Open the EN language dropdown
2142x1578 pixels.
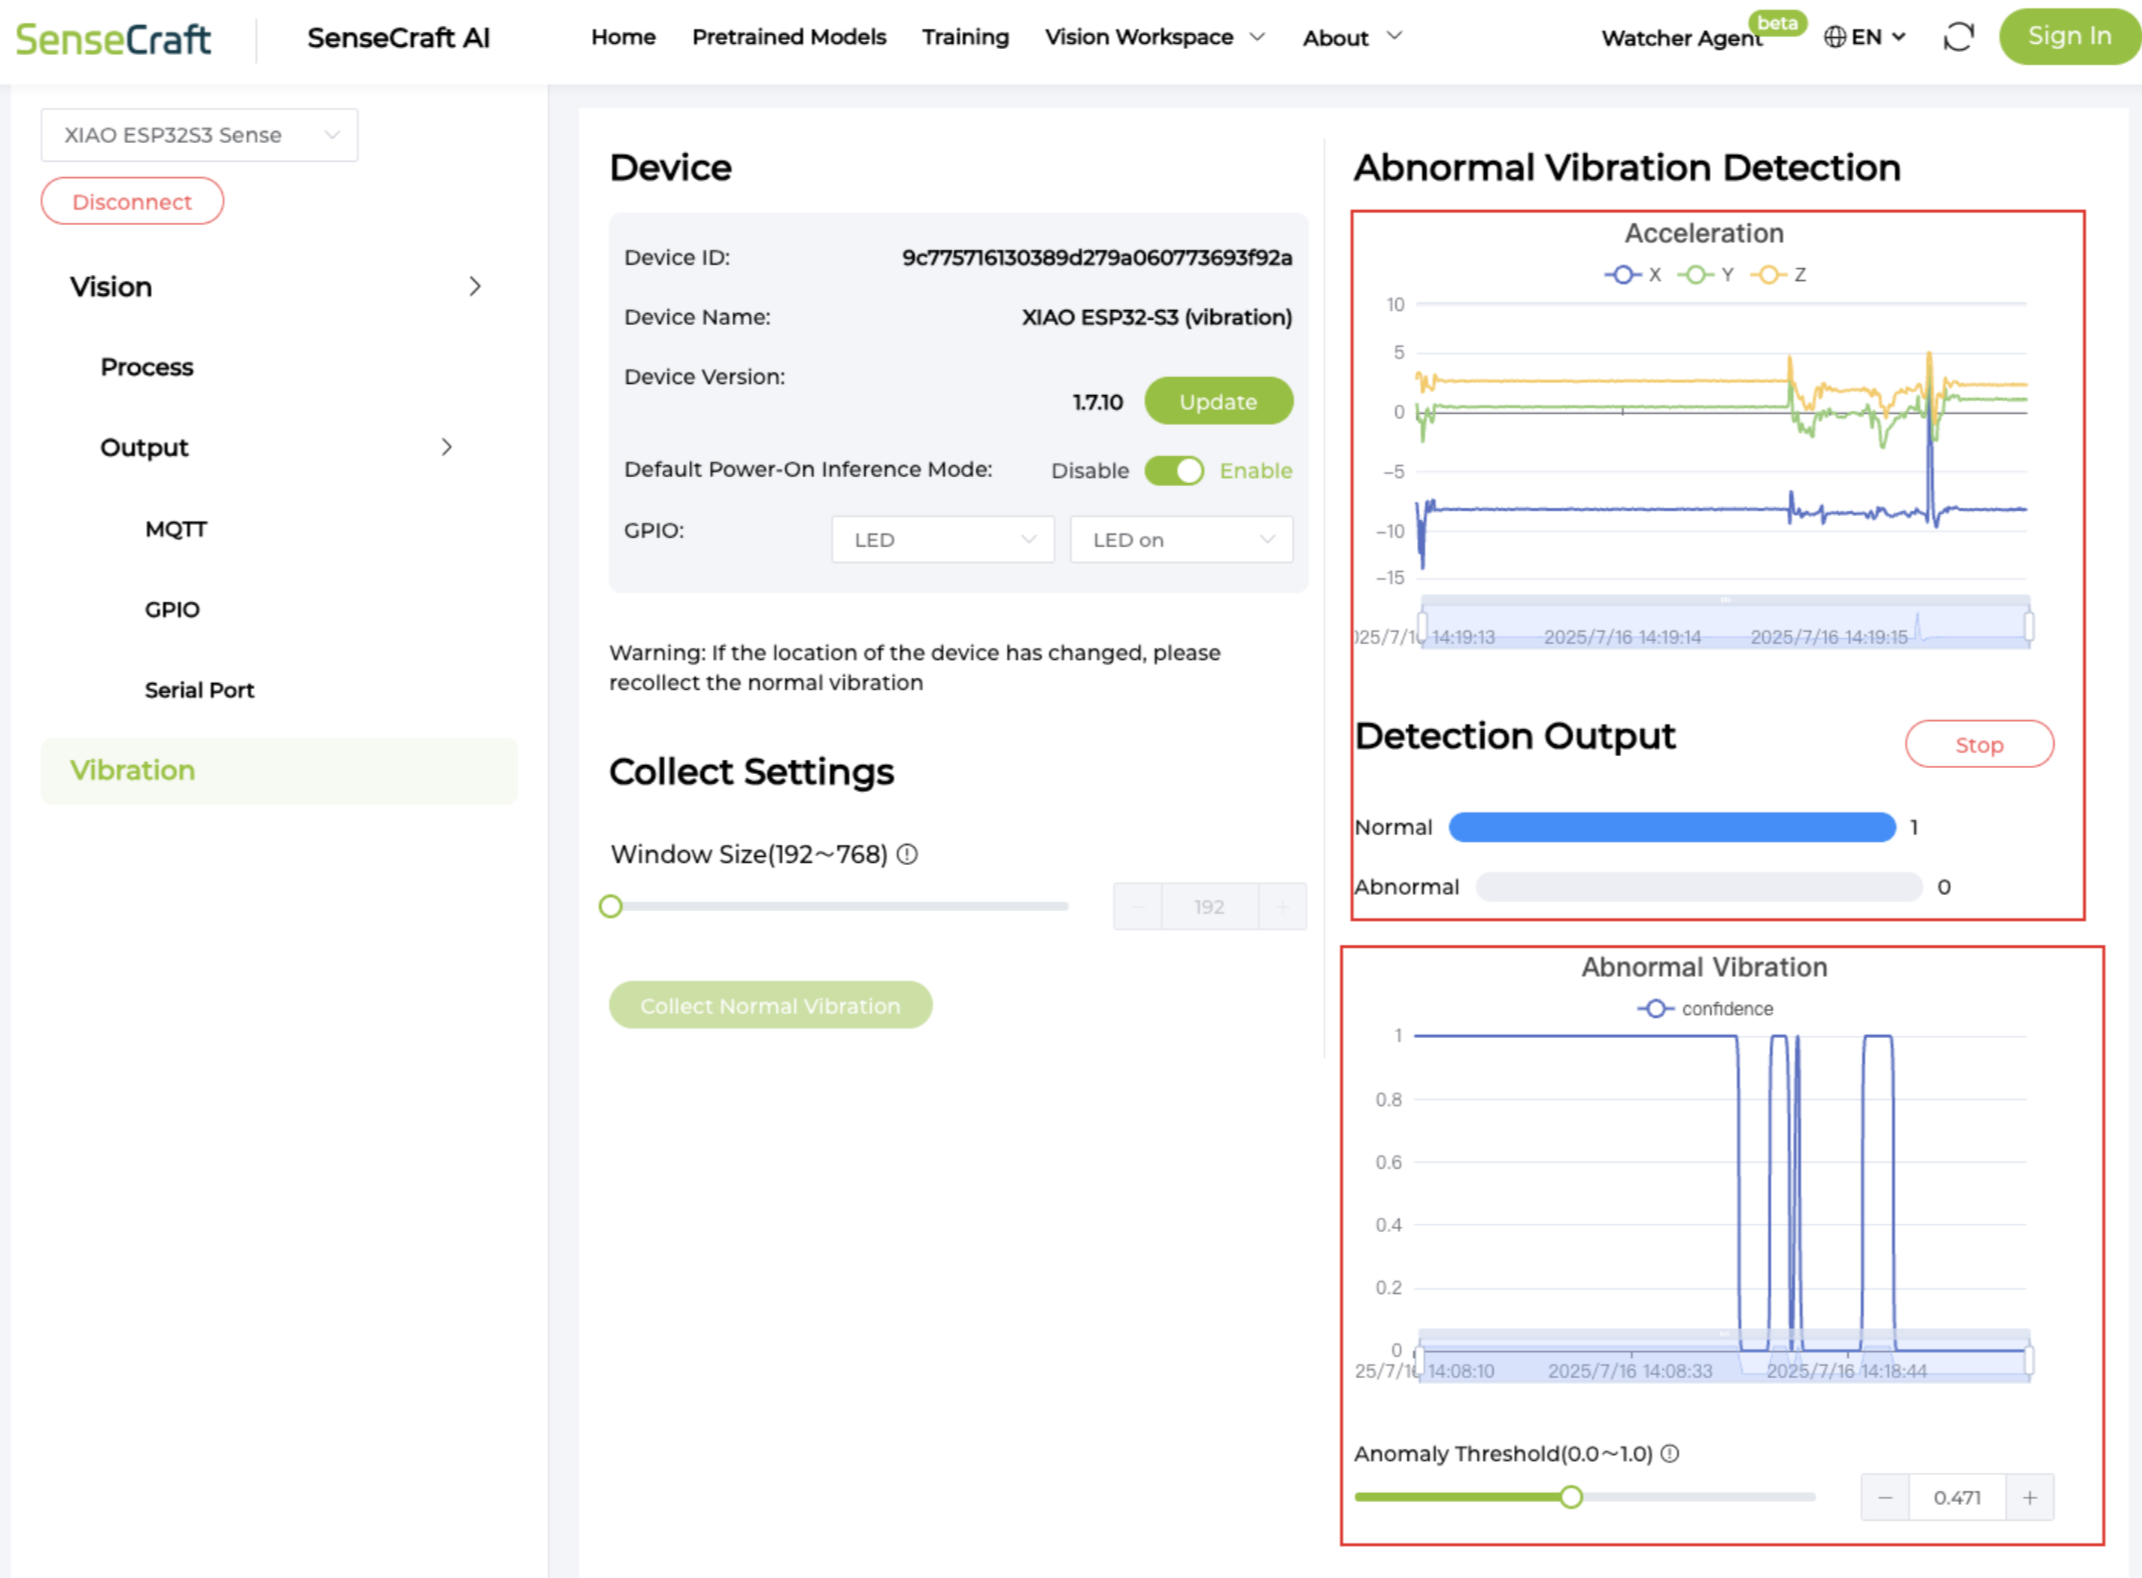tap(1865, 37)
